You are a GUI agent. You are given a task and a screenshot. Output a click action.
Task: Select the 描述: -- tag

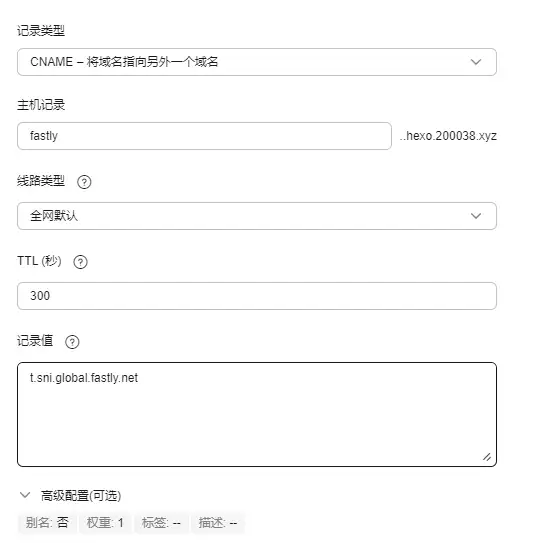(218, 523)
